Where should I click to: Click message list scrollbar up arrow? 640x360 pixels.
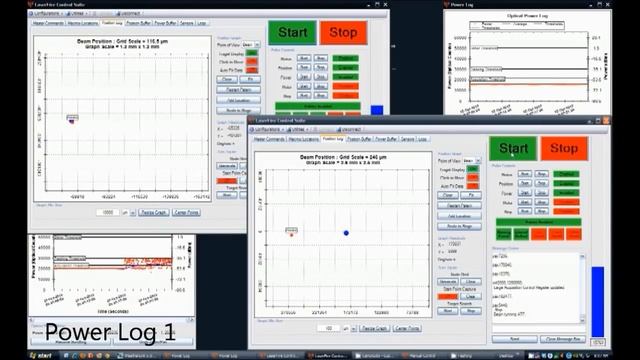tap(582, 256)
